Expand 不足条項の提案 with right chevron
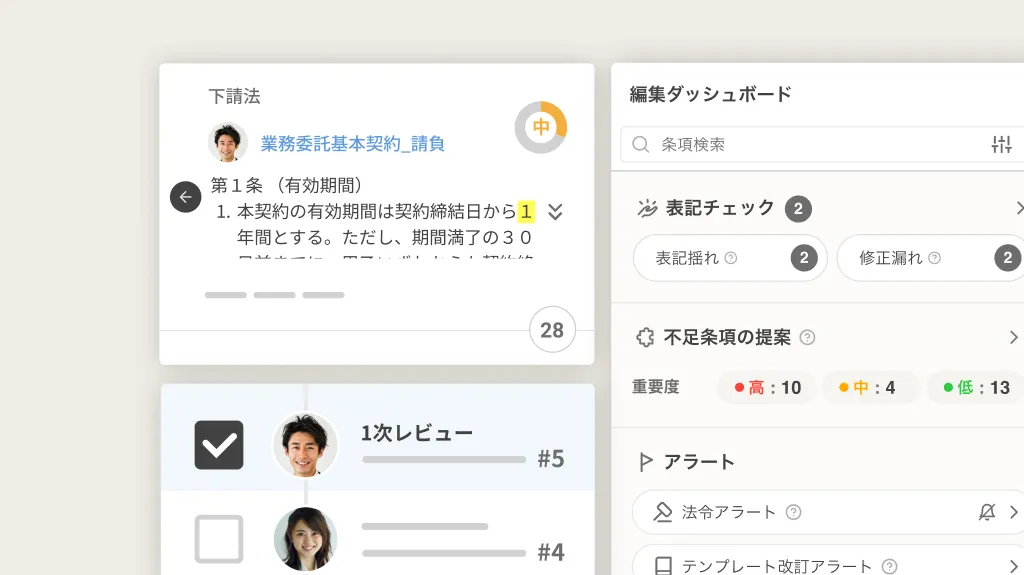 point(1014,337)
